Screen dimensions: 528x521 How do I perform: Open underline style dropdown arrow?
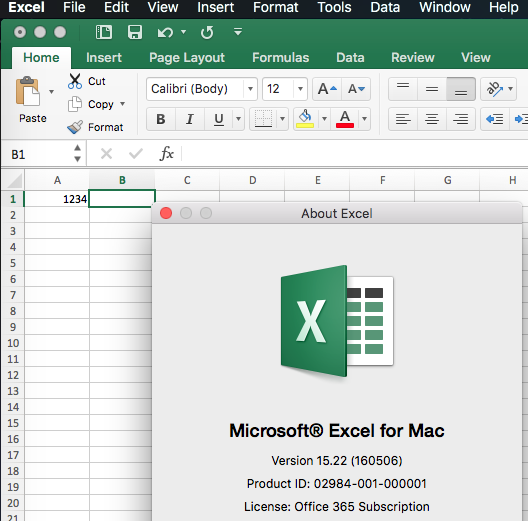238,119
